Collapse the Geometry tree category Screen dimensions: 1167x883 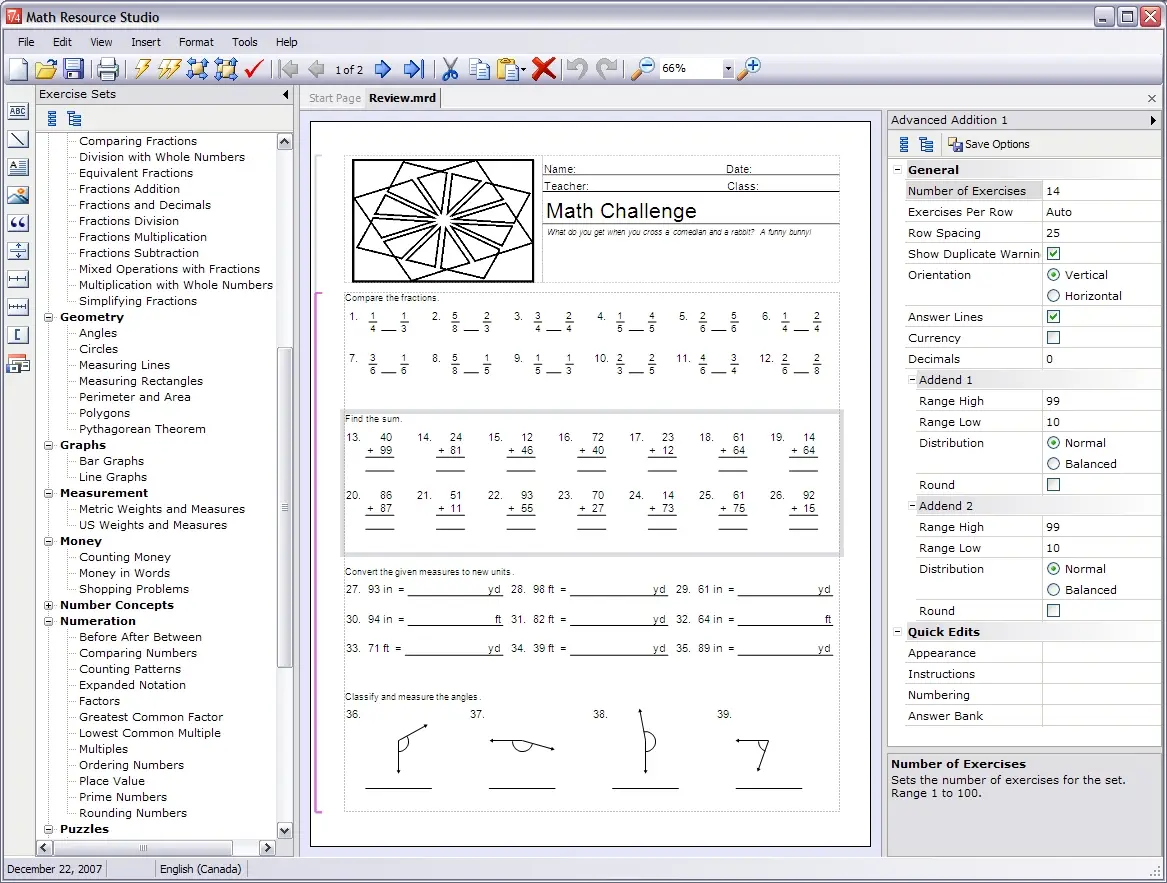click(48, 317)
